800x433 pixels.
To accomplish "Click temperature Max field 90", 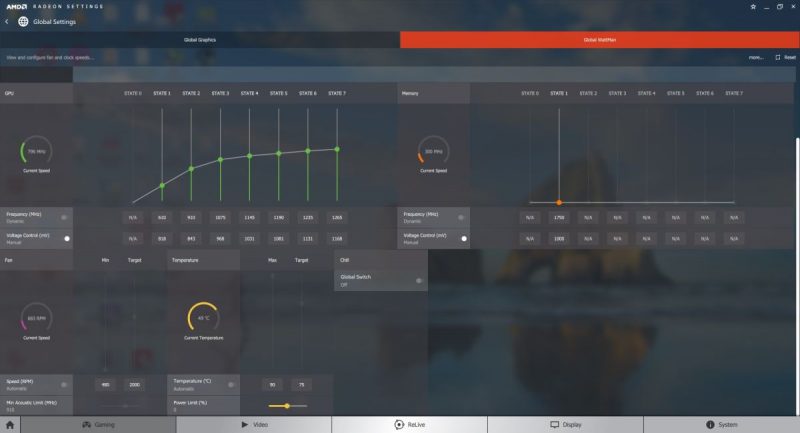I will (x=272, y=385).
